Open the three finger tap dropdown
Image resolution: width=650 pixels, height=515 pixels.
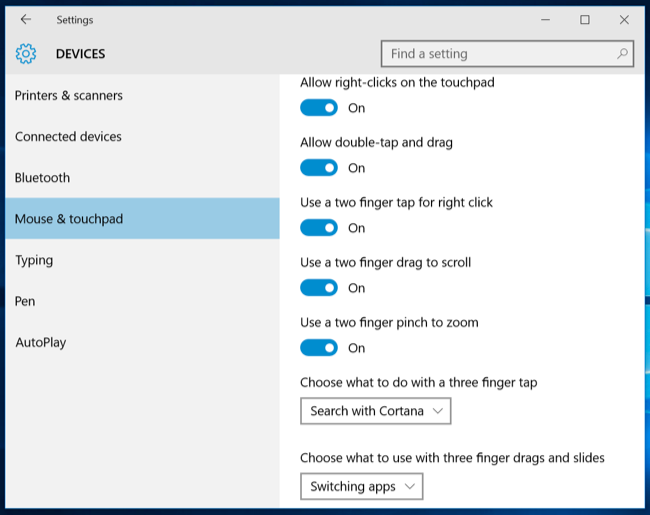[x=376, y=411]
